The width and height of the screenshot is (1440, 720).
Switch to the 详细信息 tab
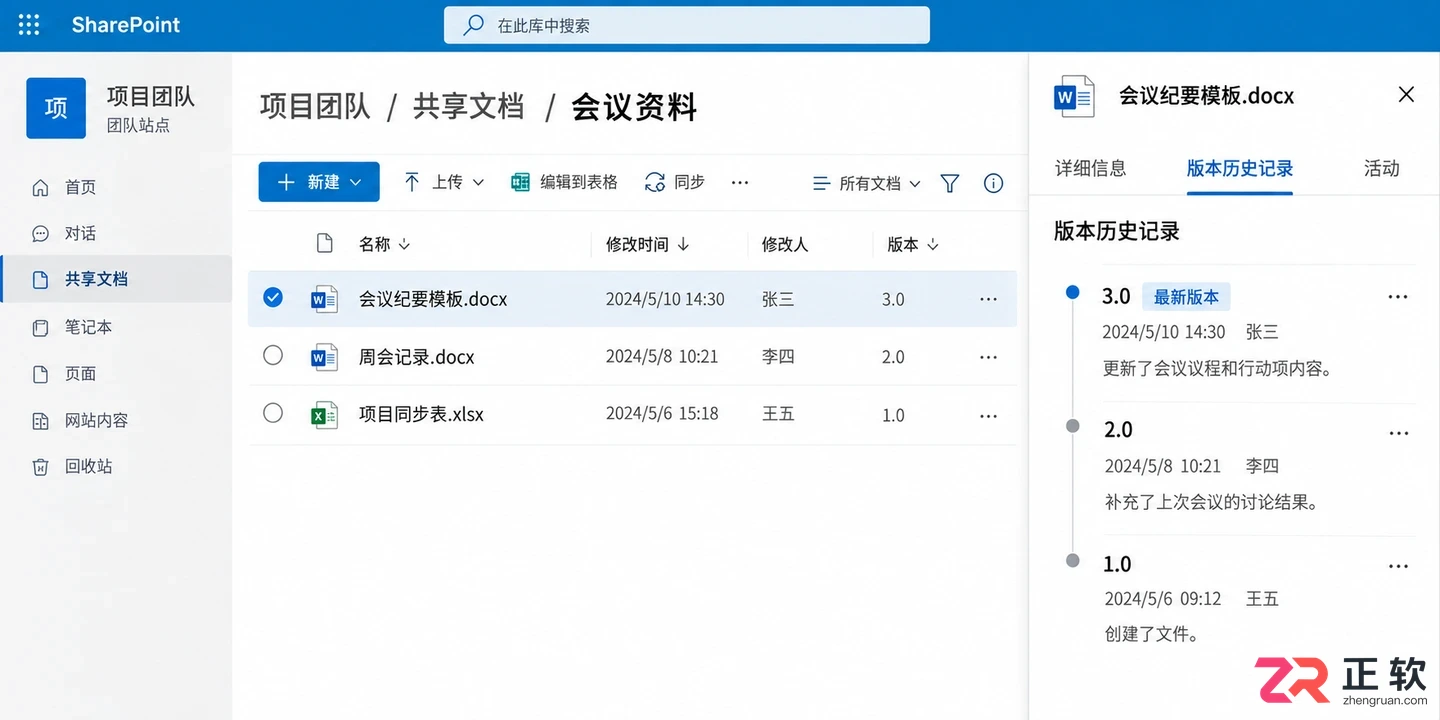click(1091, 168)
